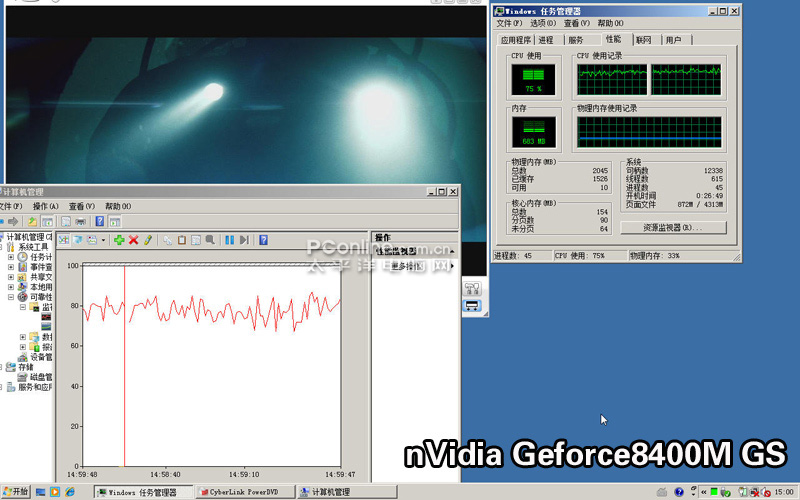Switch to 联网 tab in Task Manager
Image resolution: width=800 pixels, height=500 pixels.
click(646, 40)
